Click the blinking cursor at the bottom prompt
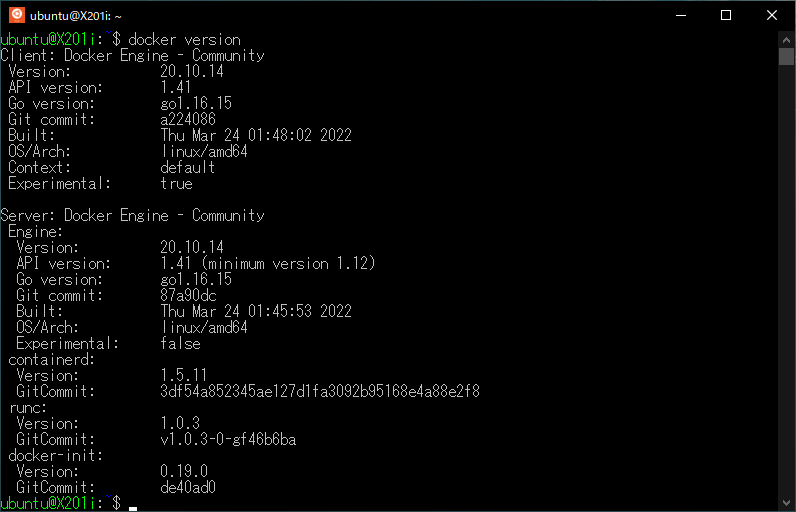Image resolution: width=796 pixels, height=512 pixels. click(132, 506)
